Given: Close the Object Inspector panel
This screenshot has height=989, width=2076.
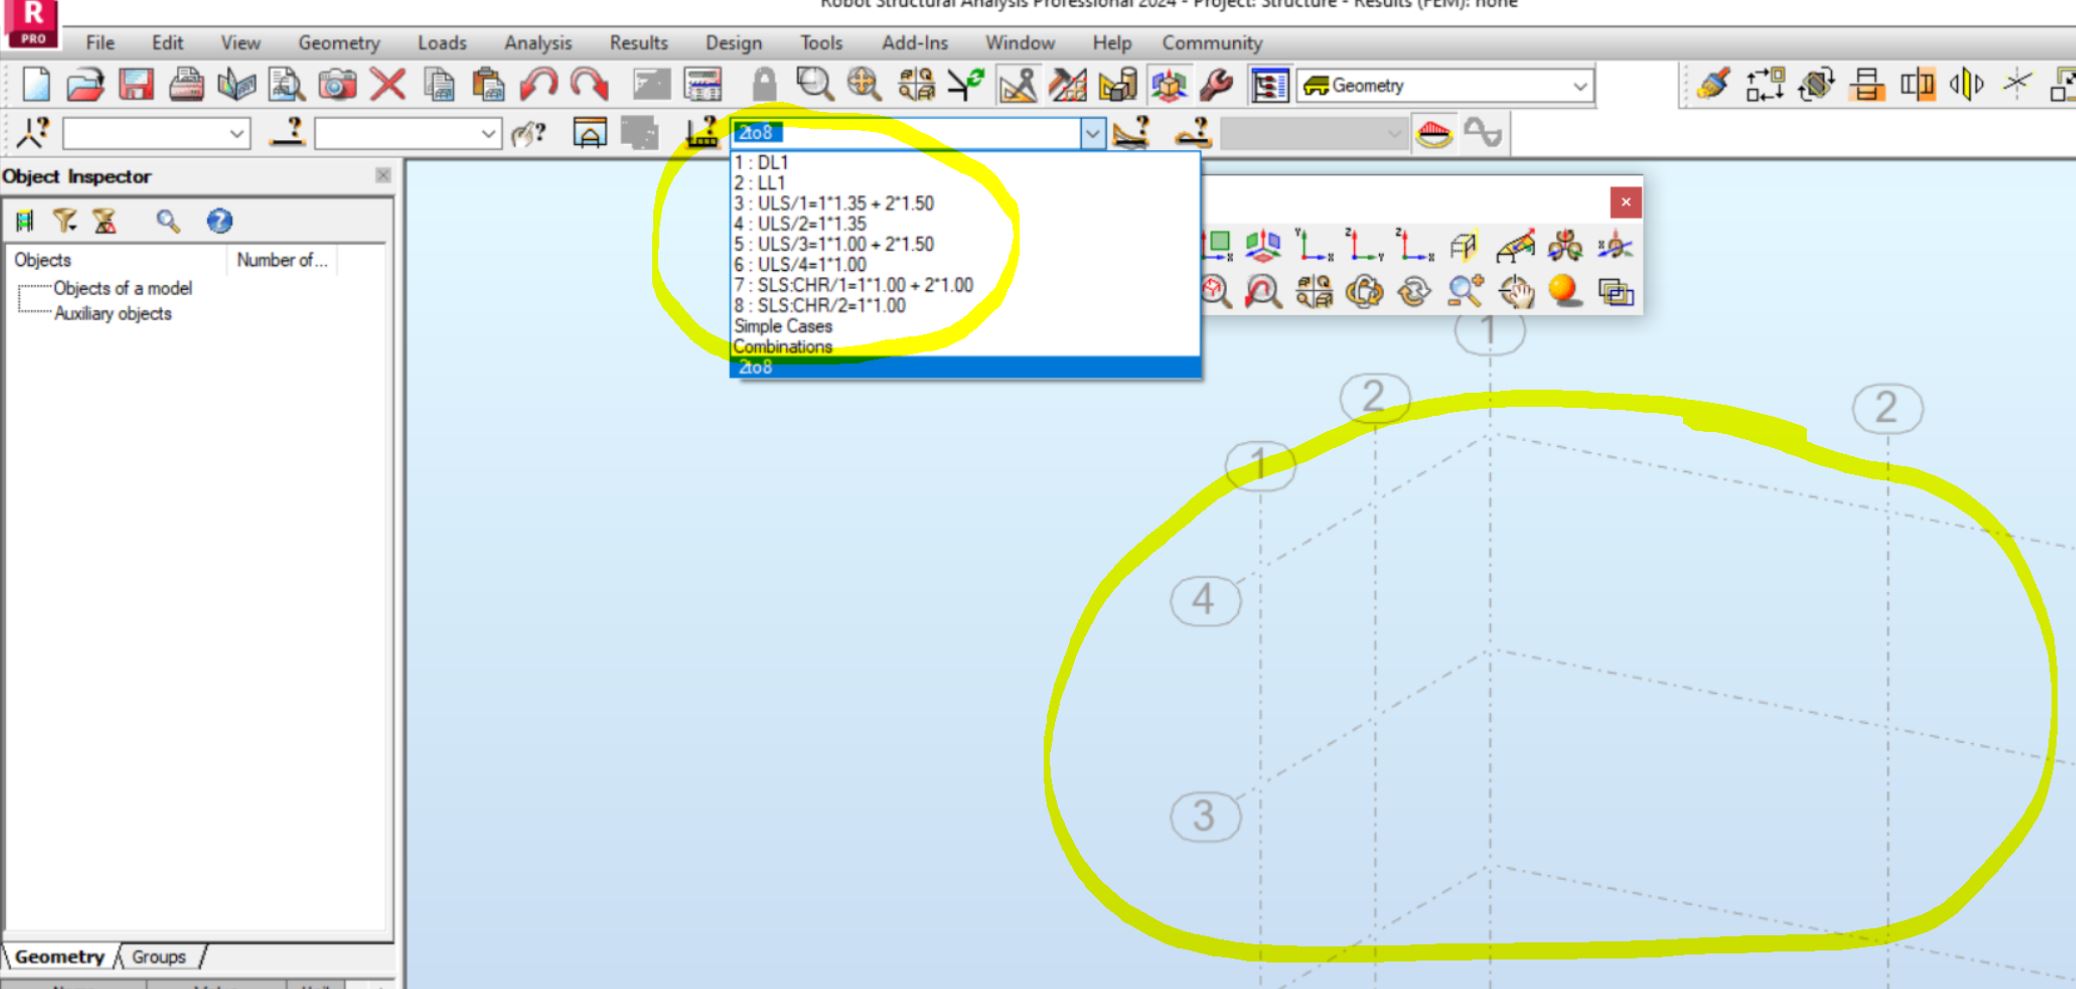Looking at the screenshot, I should tap(383, 176).
